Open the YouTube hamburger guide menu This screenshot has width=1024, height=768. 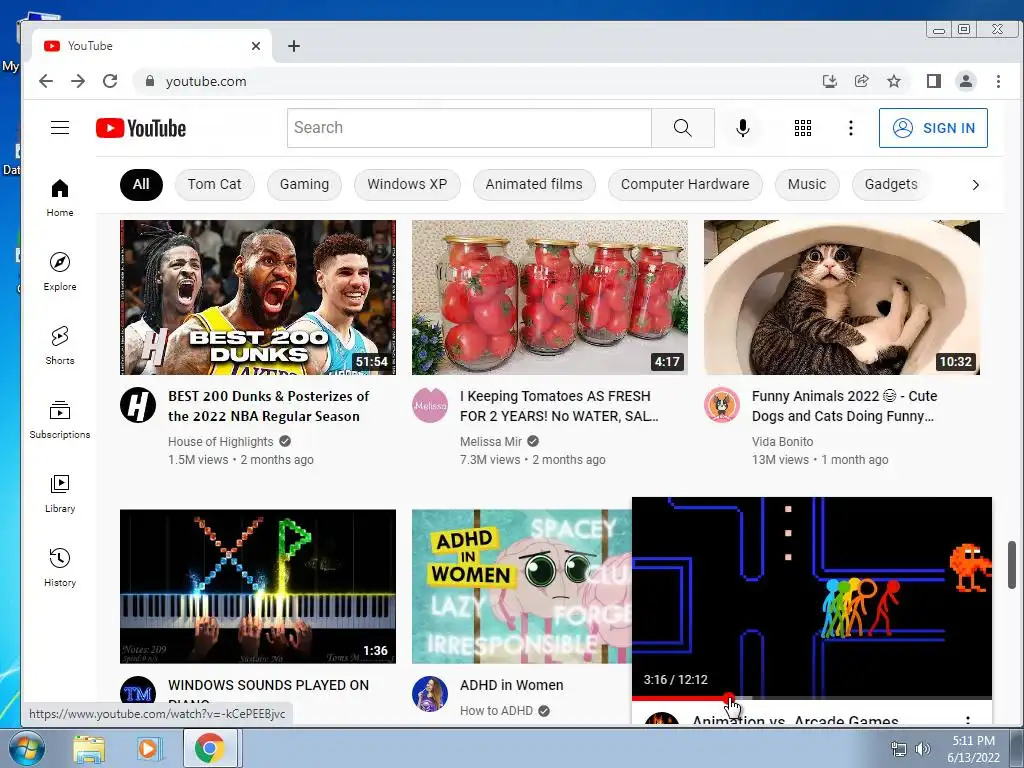(59, 127)
